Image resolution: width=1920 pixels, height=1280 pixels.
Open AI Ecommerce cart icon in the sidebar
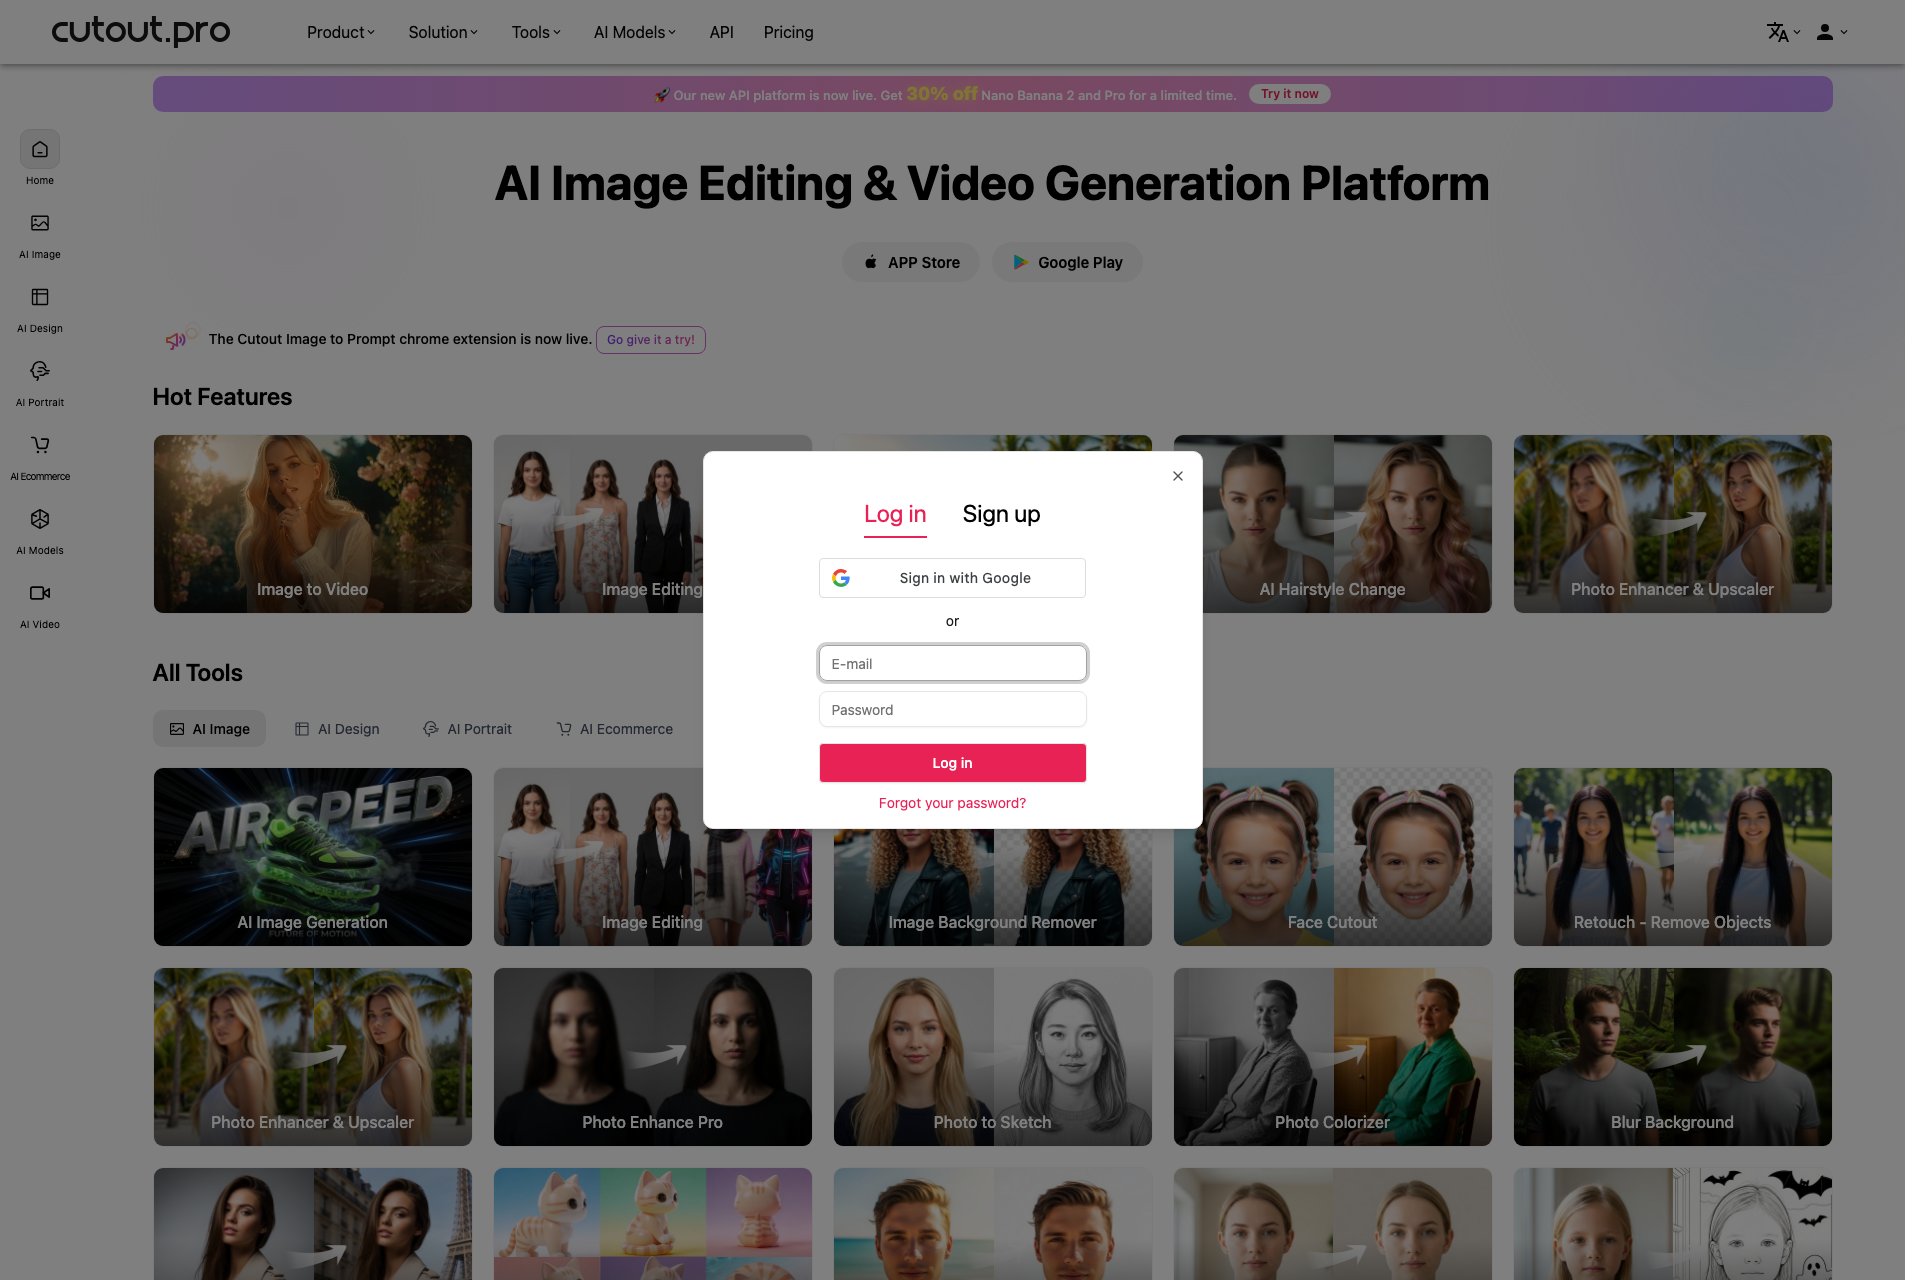[x=40, y=446]
